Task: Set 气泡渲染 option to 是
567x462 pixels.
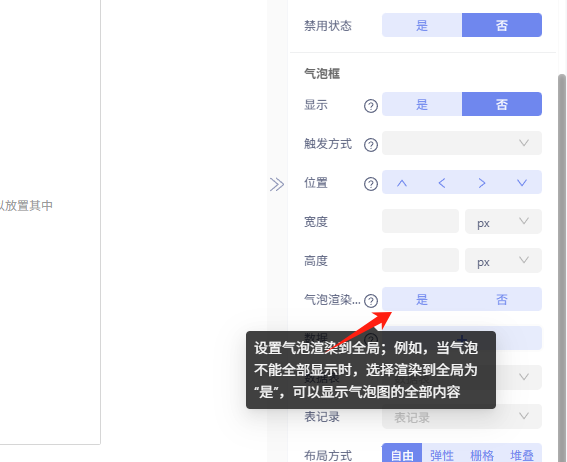Action: coord(422,299)
